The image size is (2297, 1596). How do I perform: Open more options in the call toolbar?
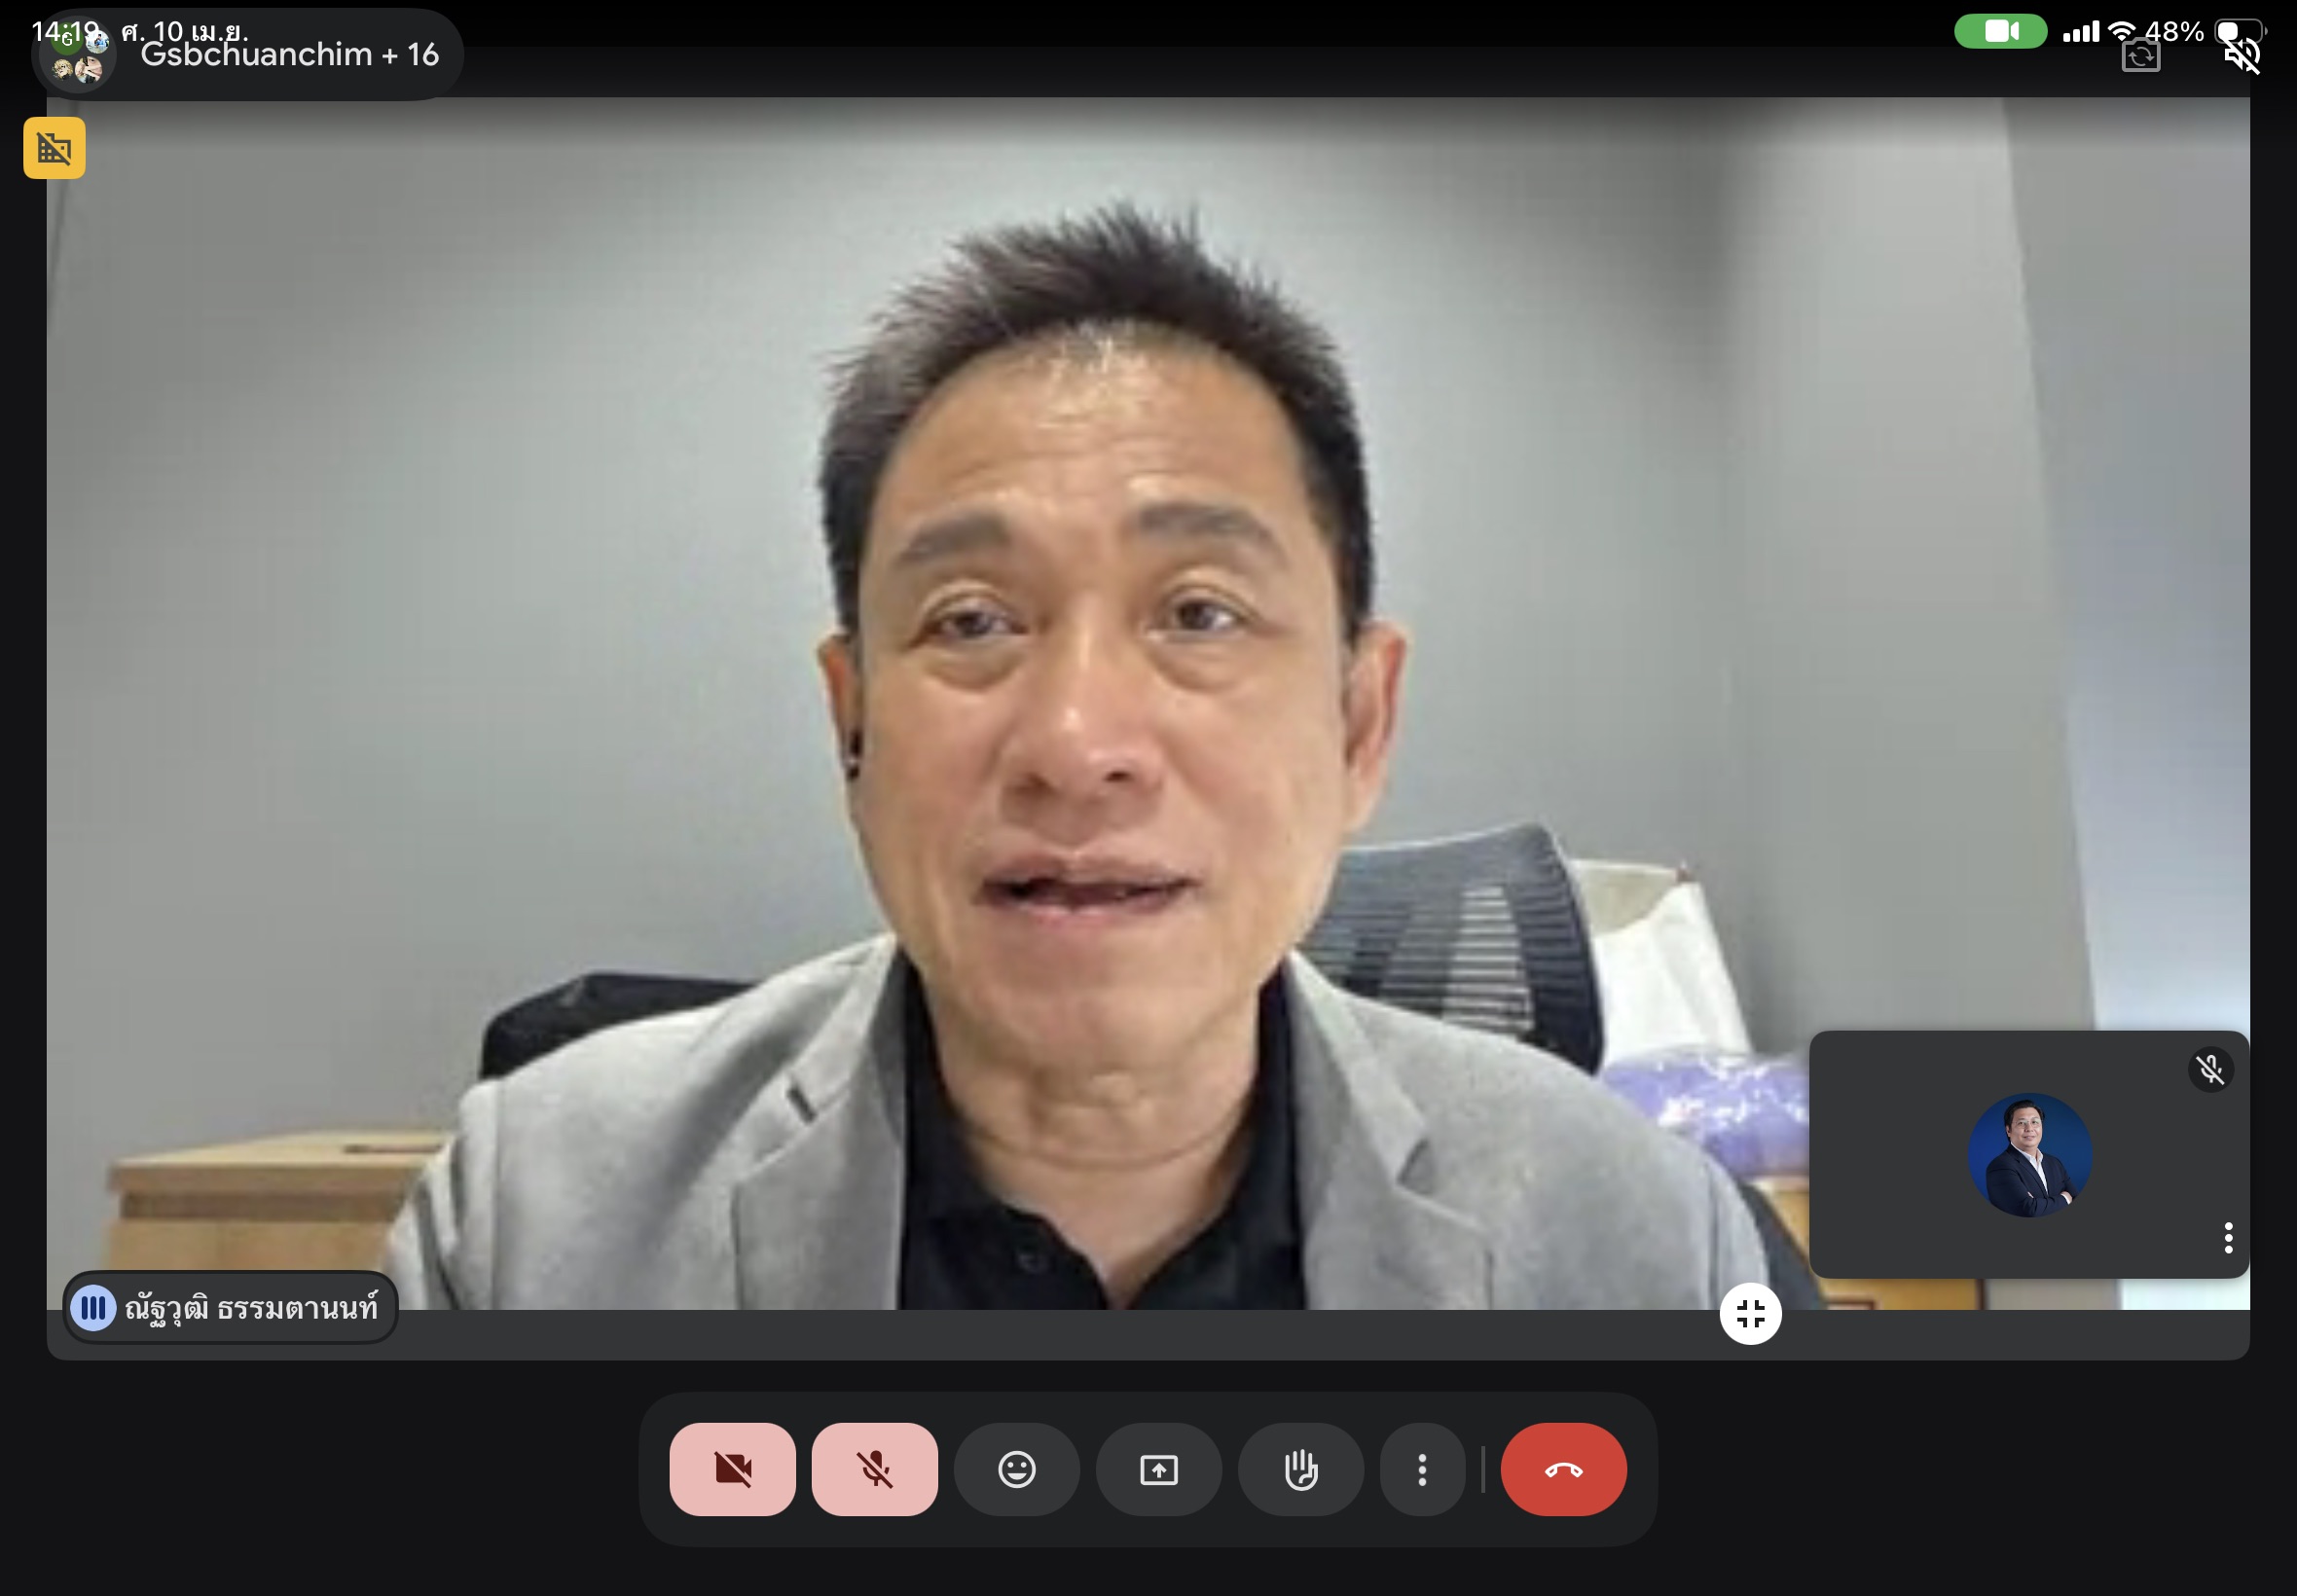[1422, 1469]
